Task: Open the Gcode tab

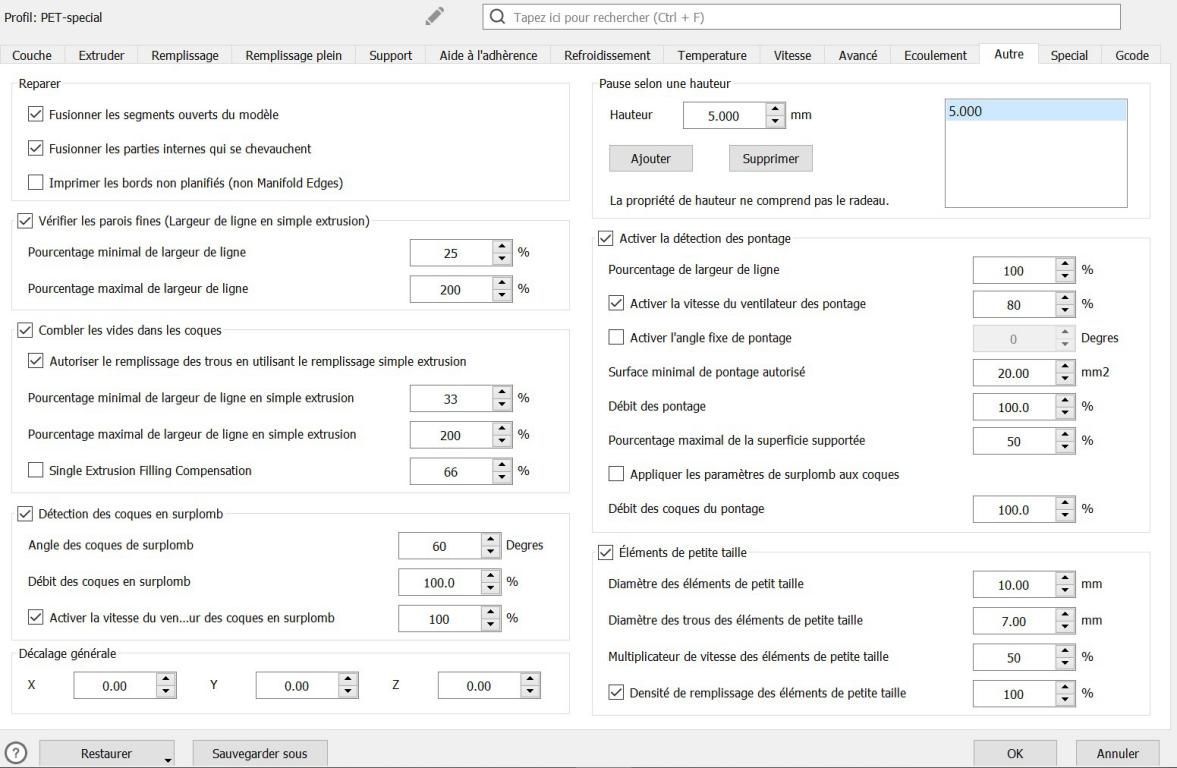Action: 1131,56
